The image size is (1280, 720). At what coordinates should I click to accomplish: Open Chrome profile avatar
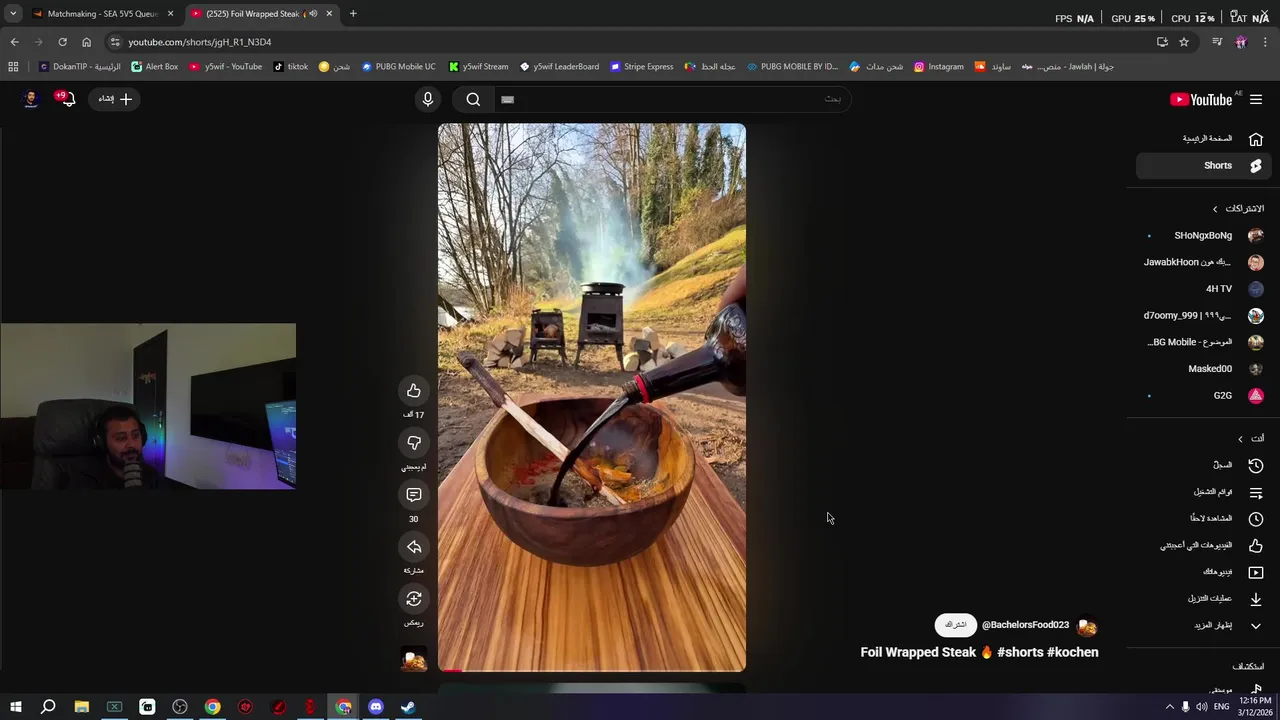1241,42
